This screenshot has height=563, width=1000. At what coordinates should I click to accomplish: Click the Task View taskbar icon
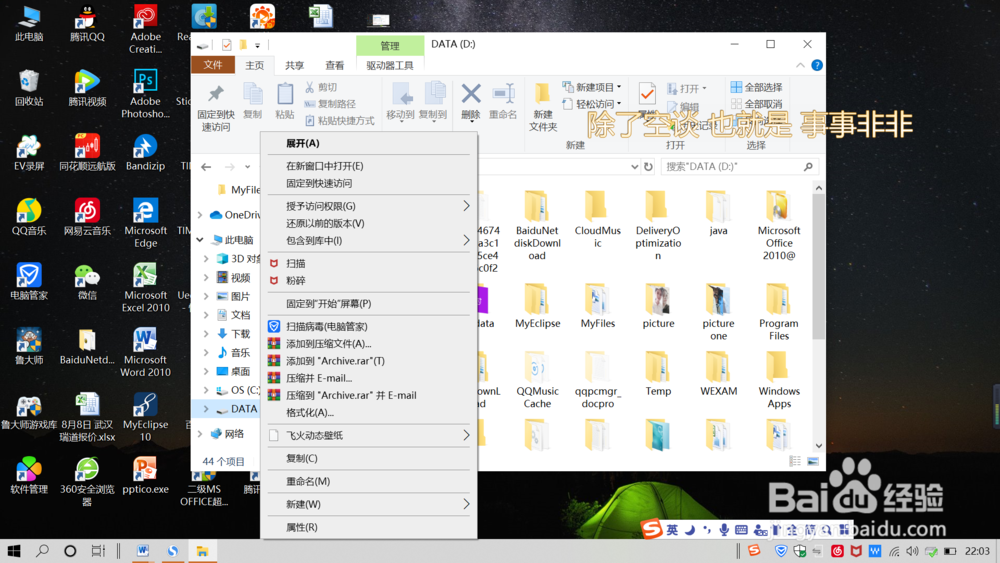tap(98, 551)
